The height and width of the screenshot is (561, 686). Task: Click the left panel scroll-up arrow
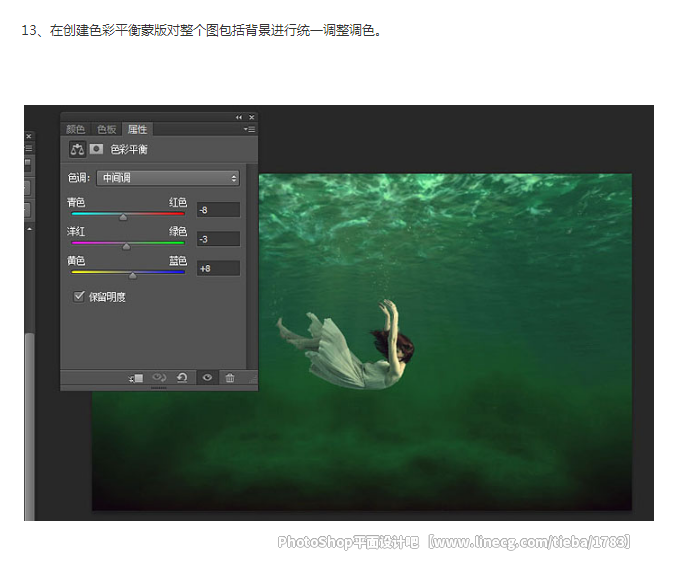(29, 229)
